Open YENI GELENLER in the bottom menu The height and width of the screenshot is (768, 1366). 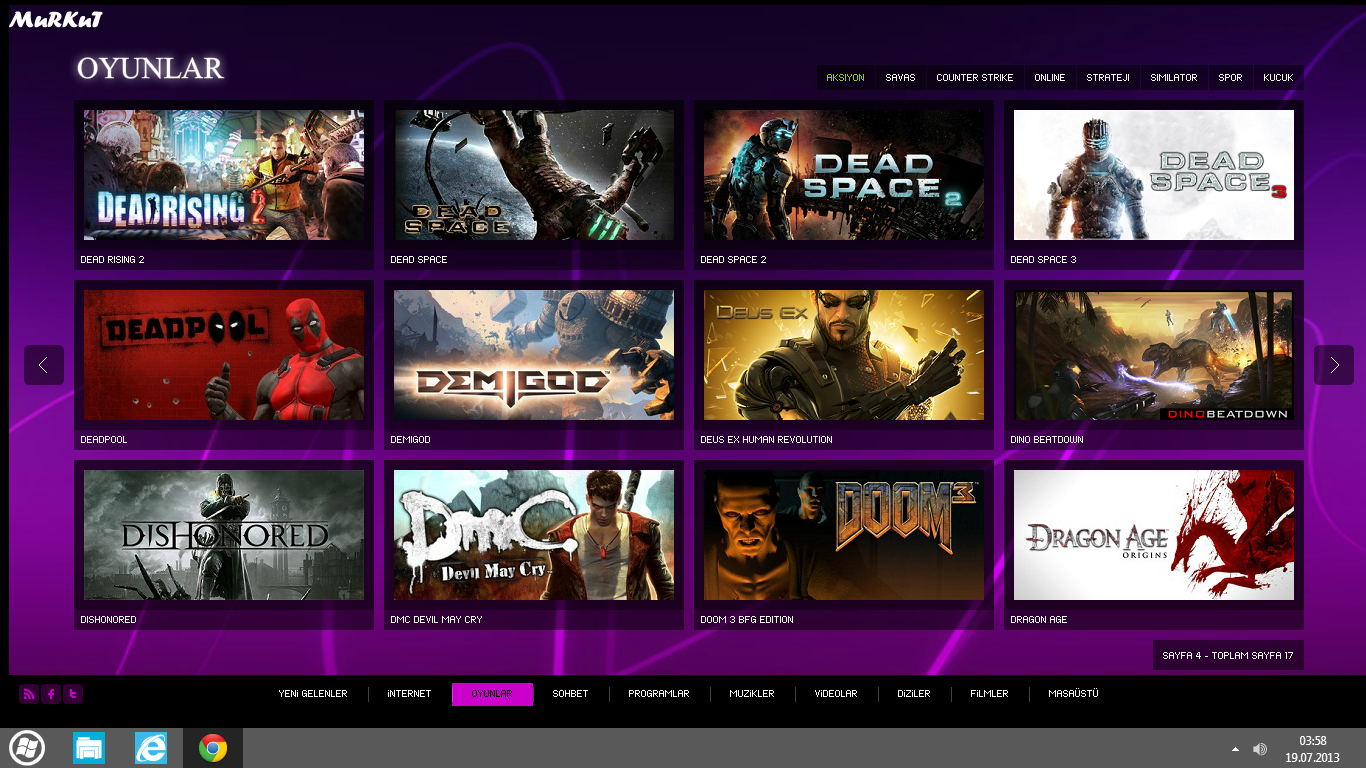click(313, 694)
